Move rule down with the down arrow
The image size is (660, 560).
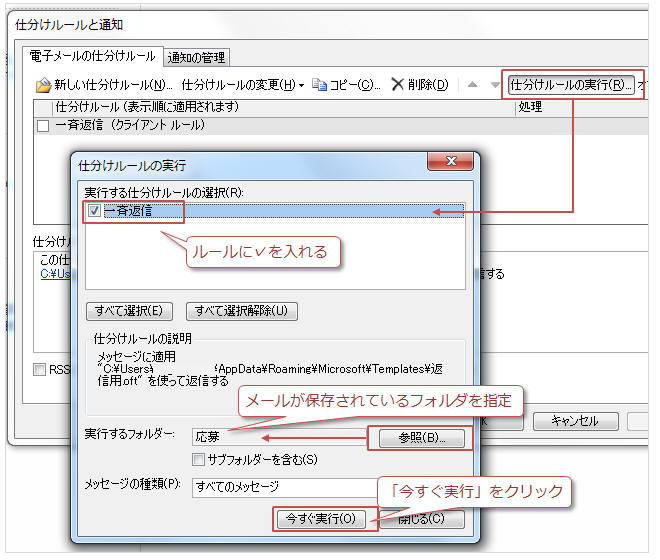point(495,85)
